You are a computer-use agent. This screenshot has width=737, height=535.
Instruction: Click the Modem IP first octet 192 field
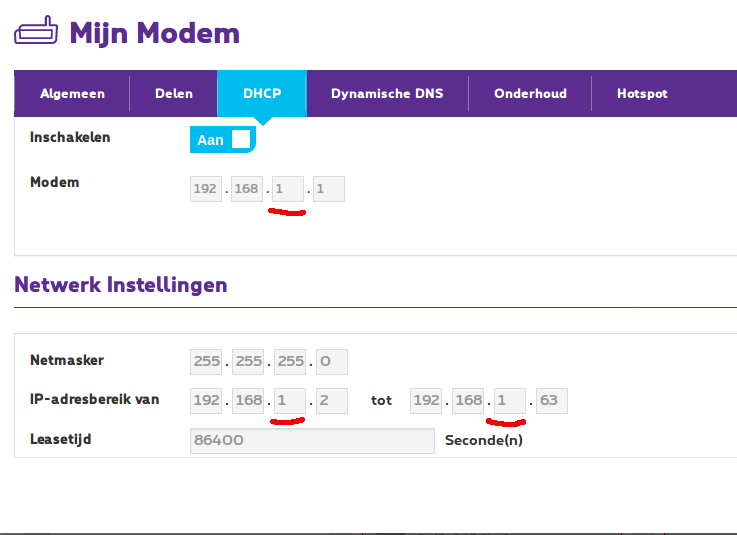click(x=206, y=189)
